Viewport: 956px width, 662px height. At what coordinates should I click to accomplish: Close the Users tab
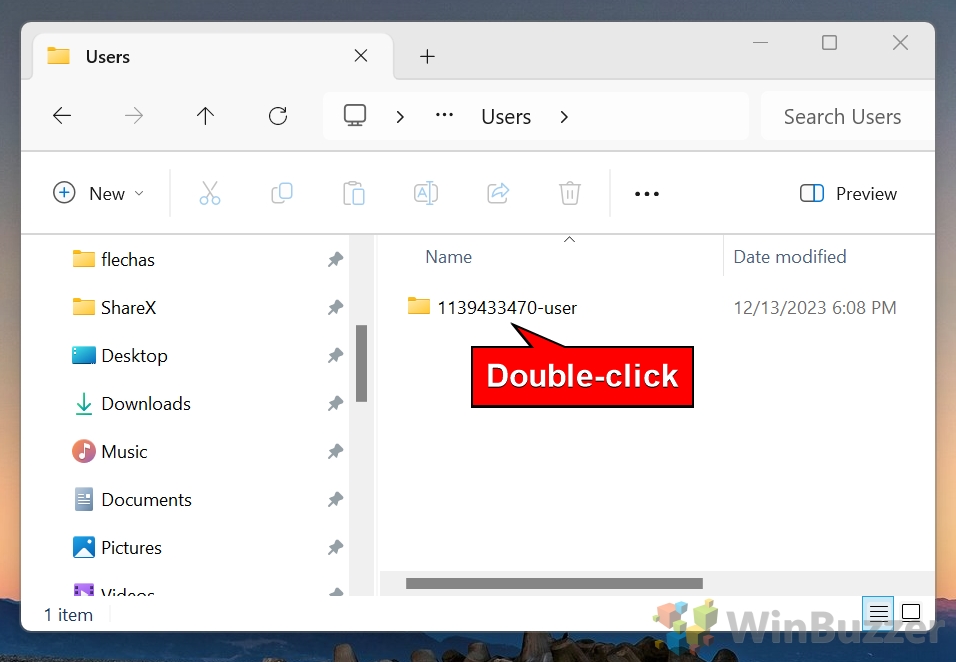point(361,56)
